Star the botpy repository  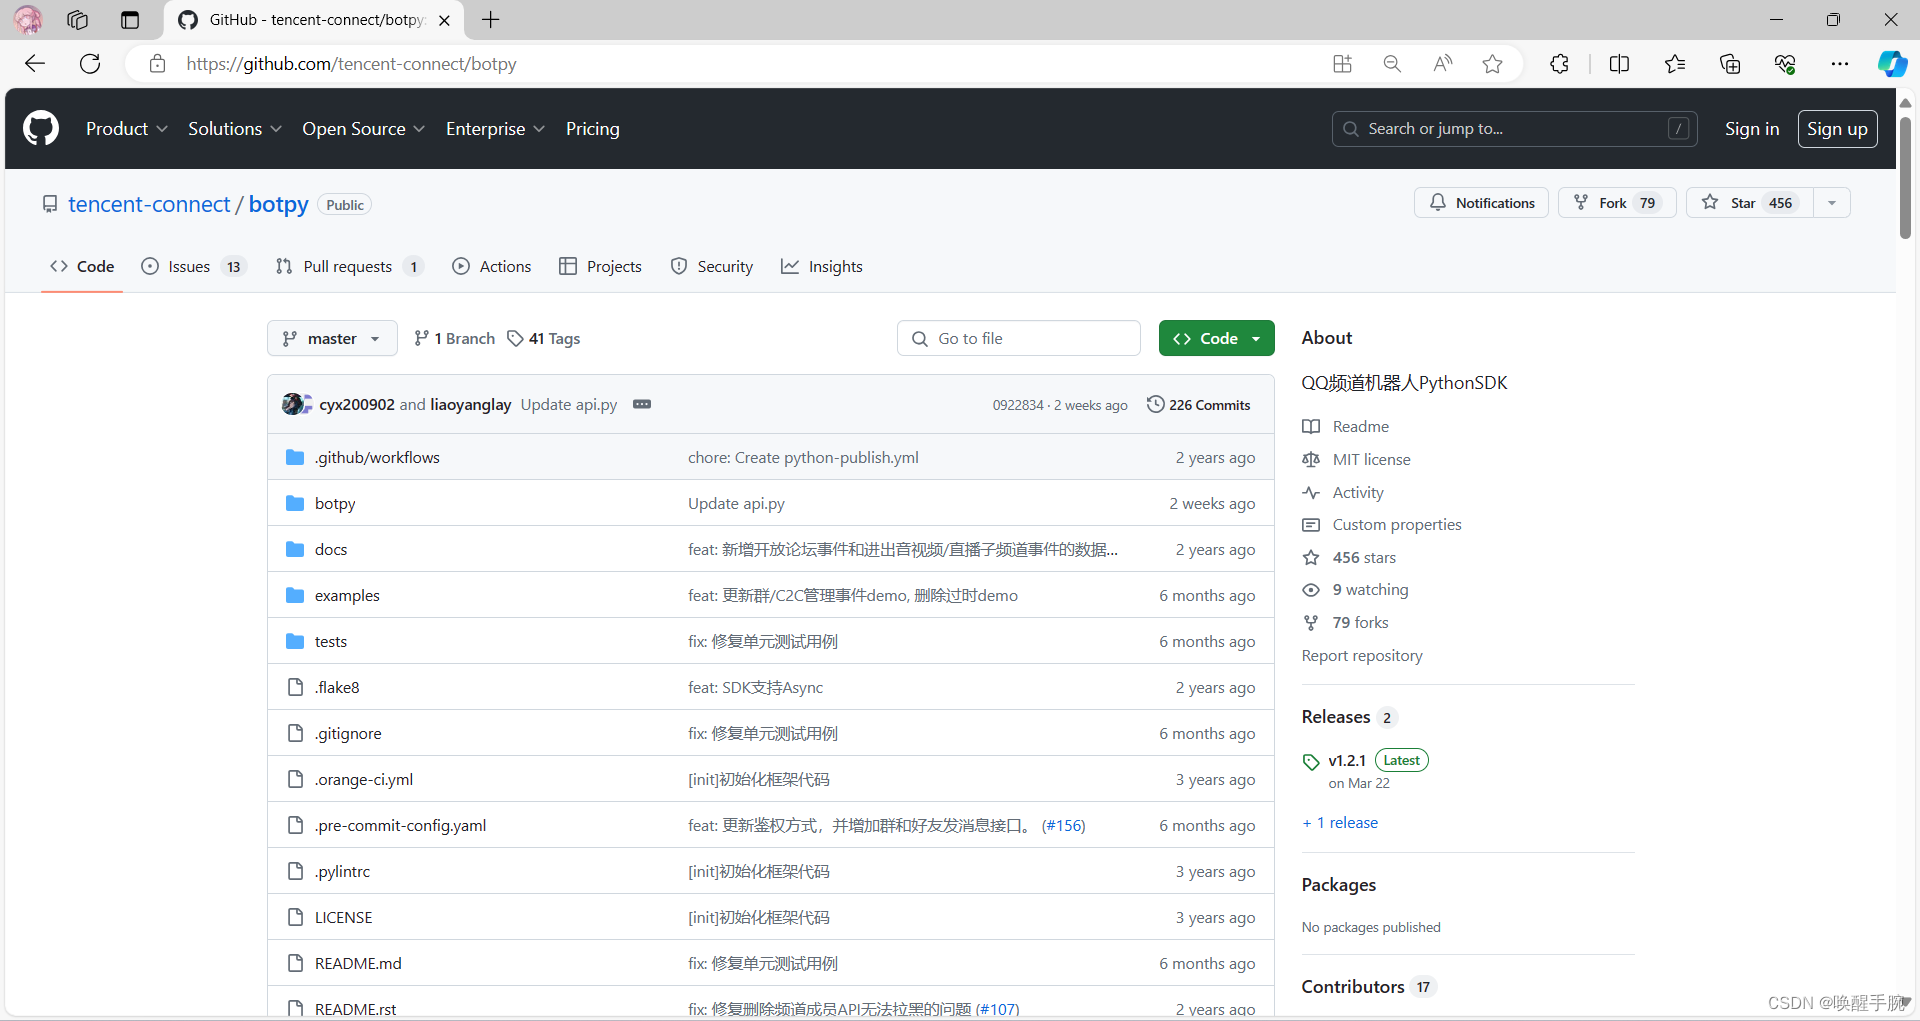pos(1750,203)
